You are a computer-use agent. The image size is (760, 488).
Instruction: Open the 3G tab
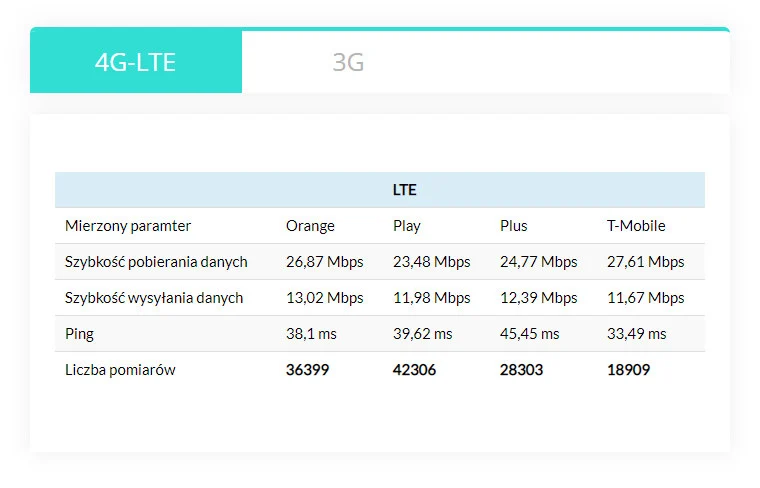click(x=348, y=62)
